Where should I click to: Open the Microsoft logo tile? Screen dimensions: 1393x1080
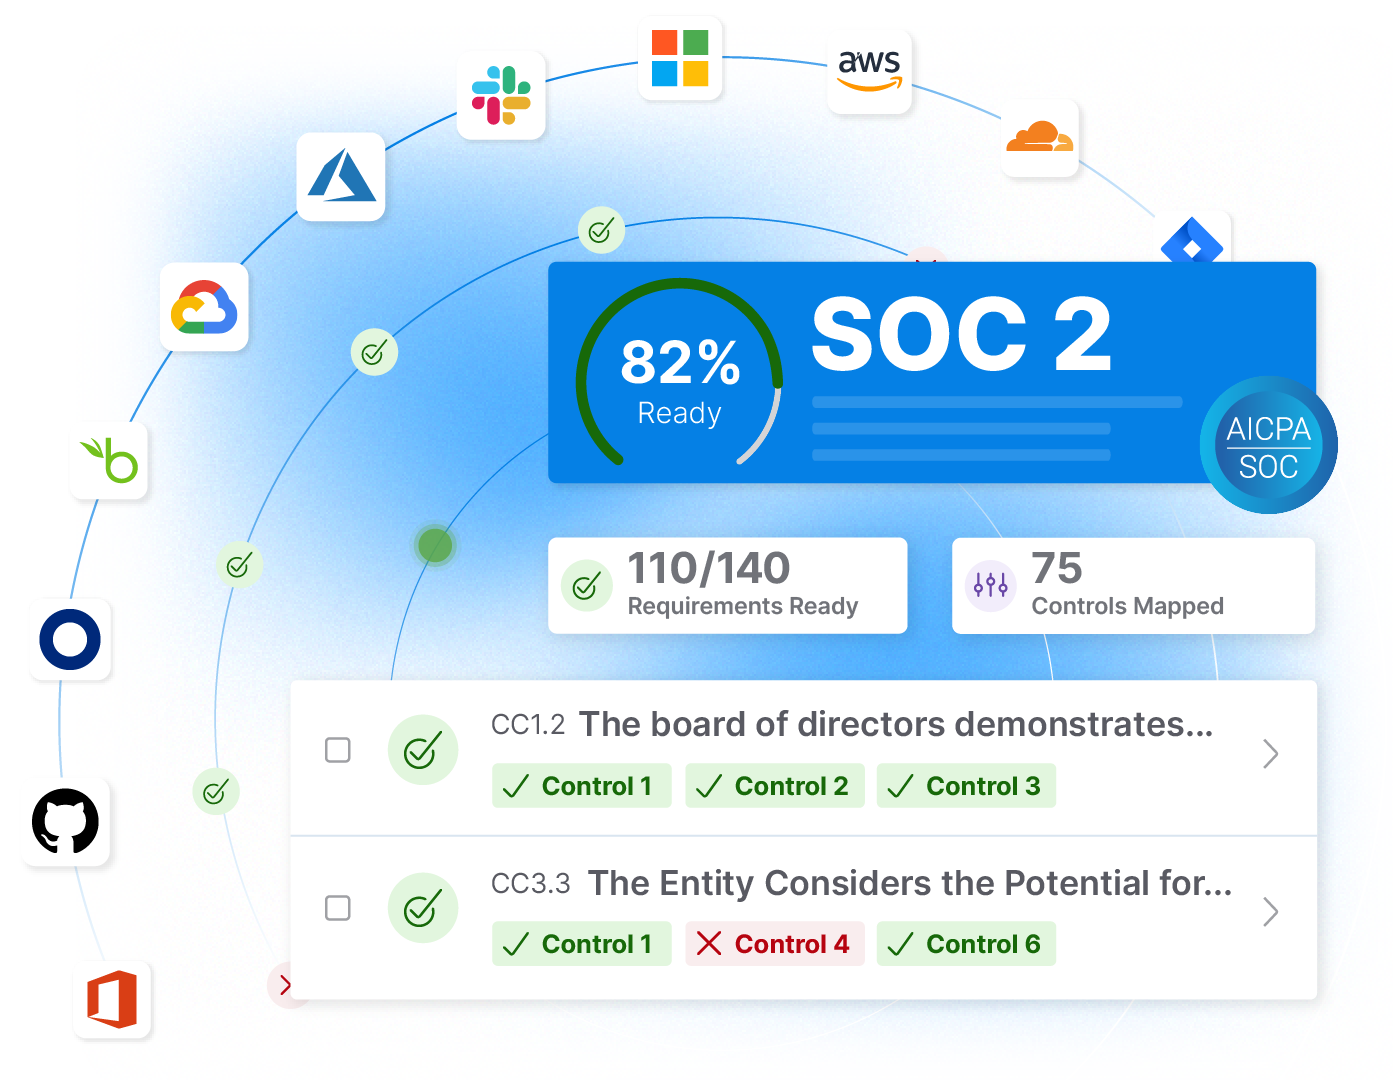click(x=680, y=58)
